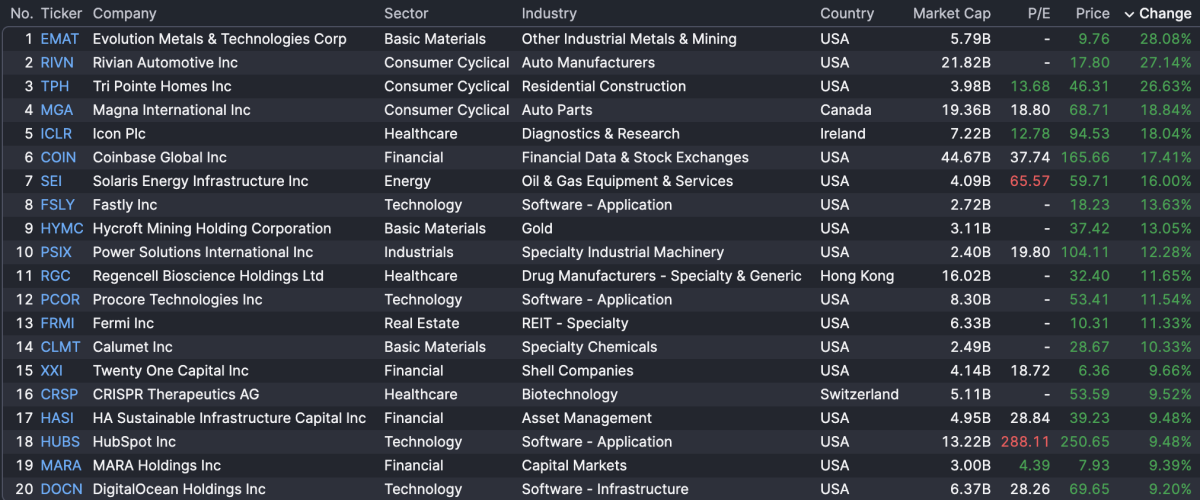1200x500 pixels.
Task: Select the CRSP ticker link
Action: point(59,395)
